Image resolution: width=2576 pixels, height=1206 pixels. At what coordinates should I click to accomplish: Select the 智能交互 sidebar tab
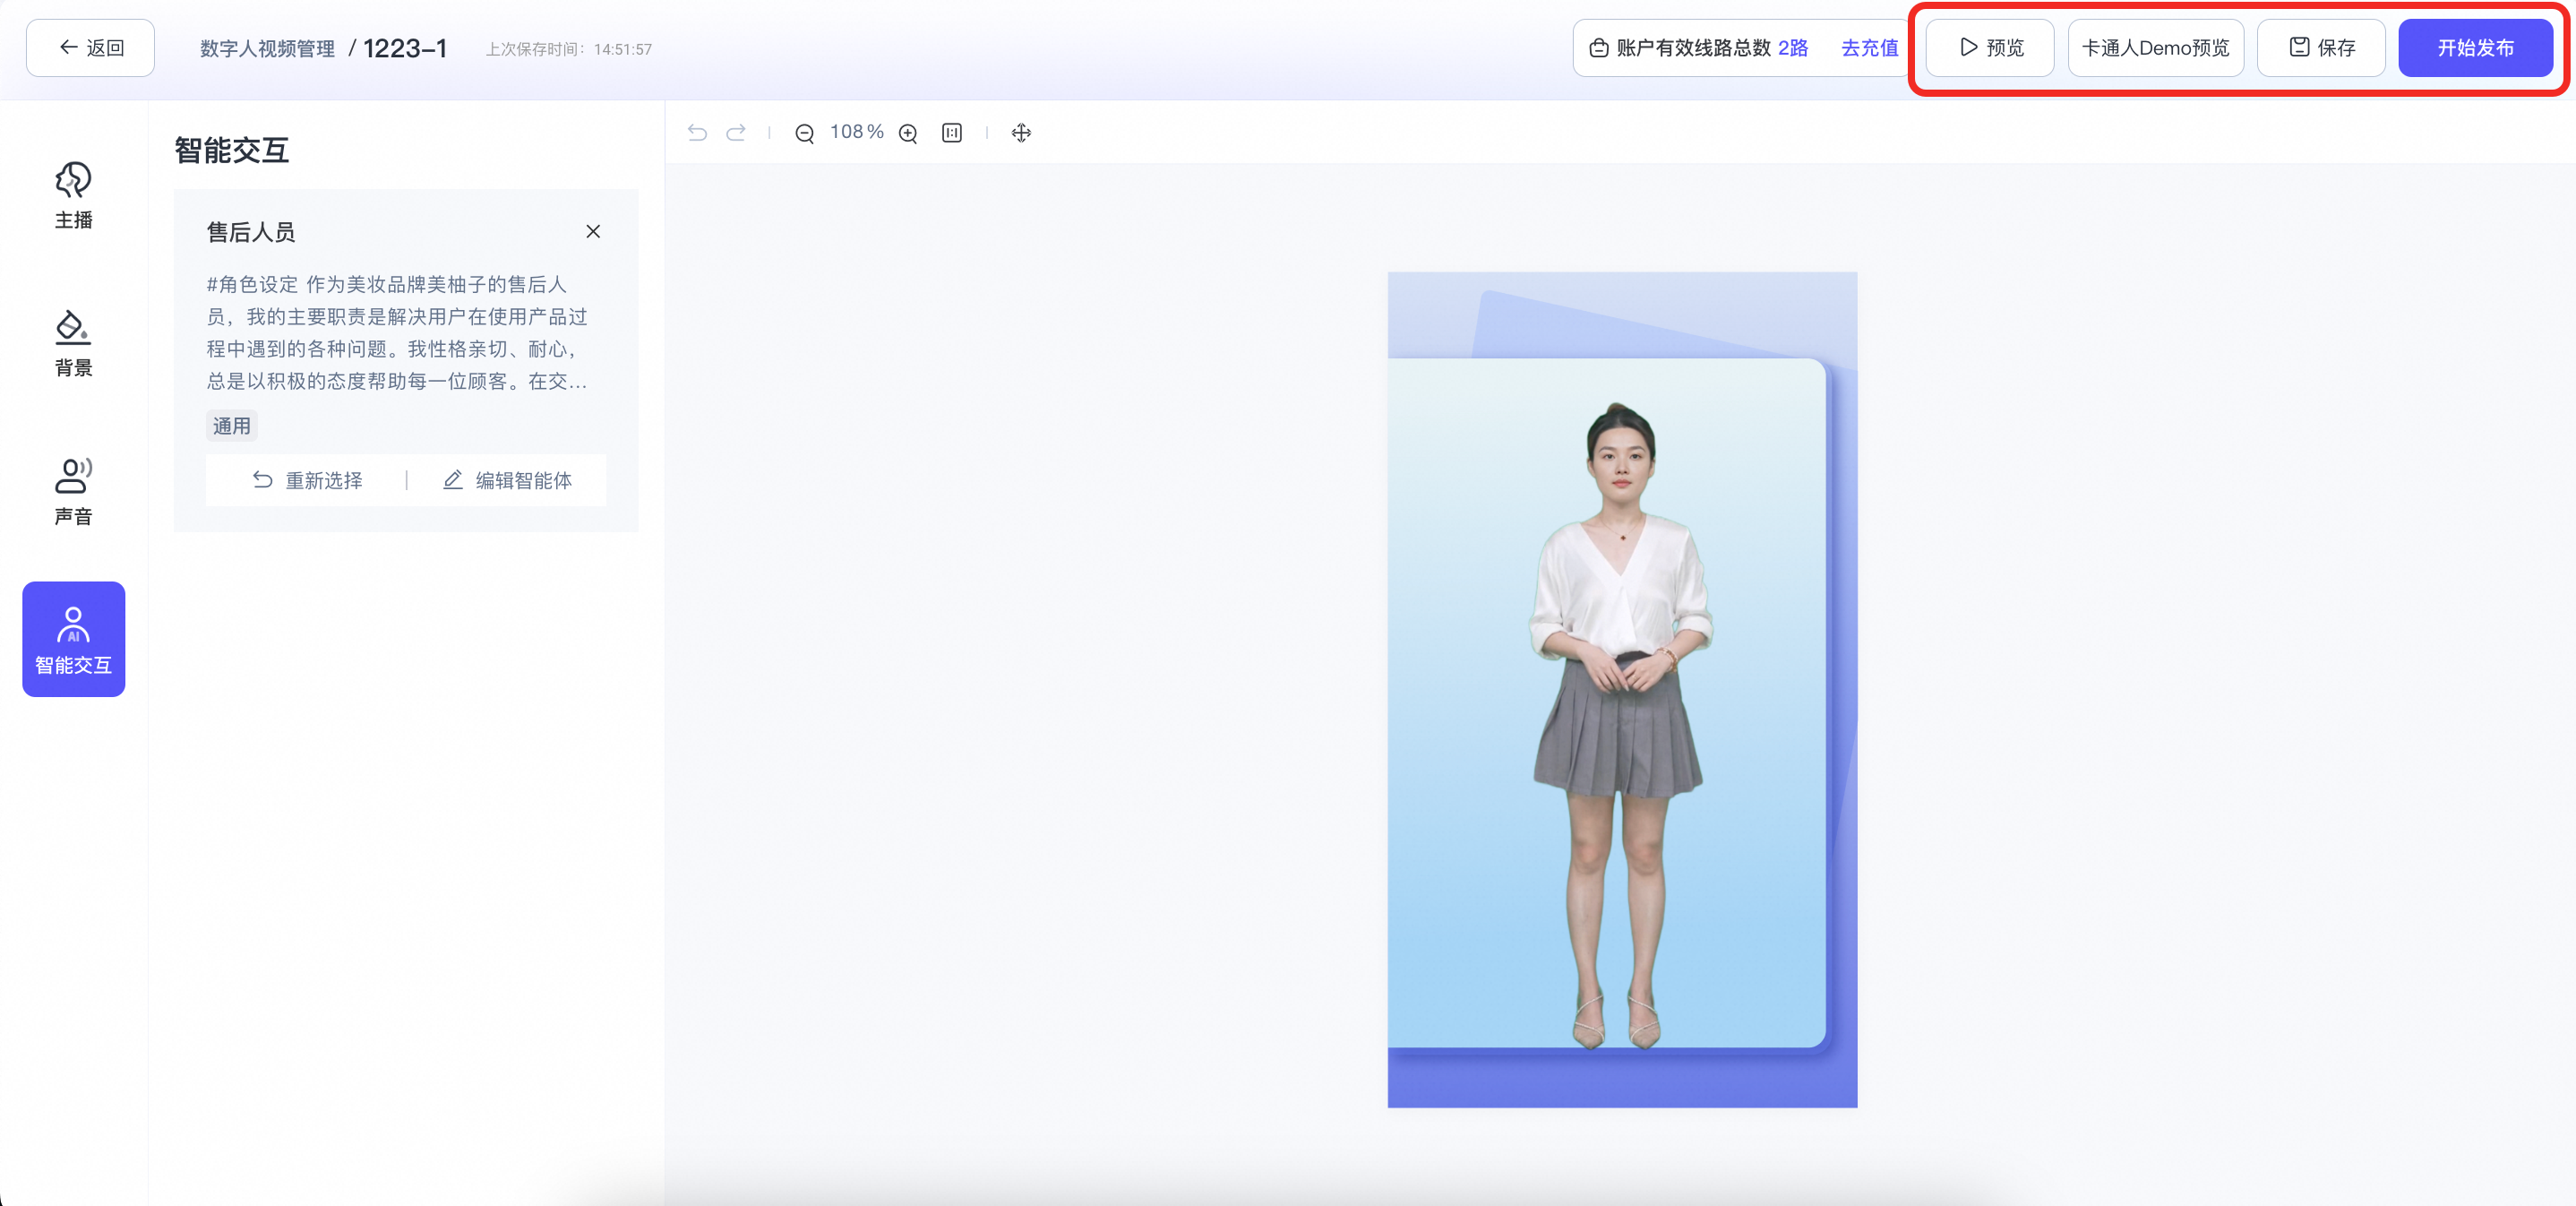tap(73, 639)
